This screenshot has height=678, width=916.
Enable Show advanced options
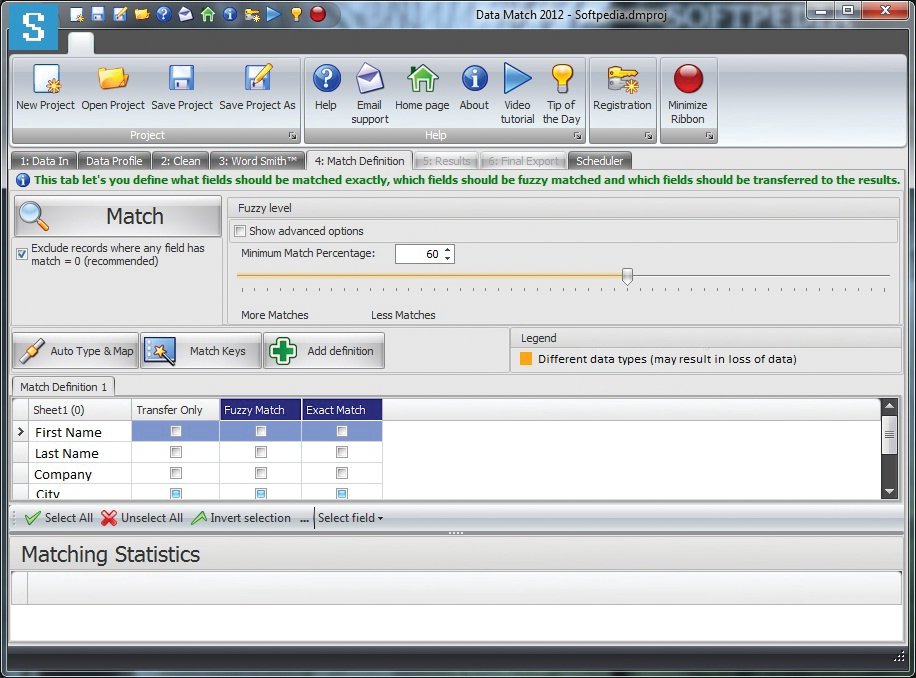240,231
